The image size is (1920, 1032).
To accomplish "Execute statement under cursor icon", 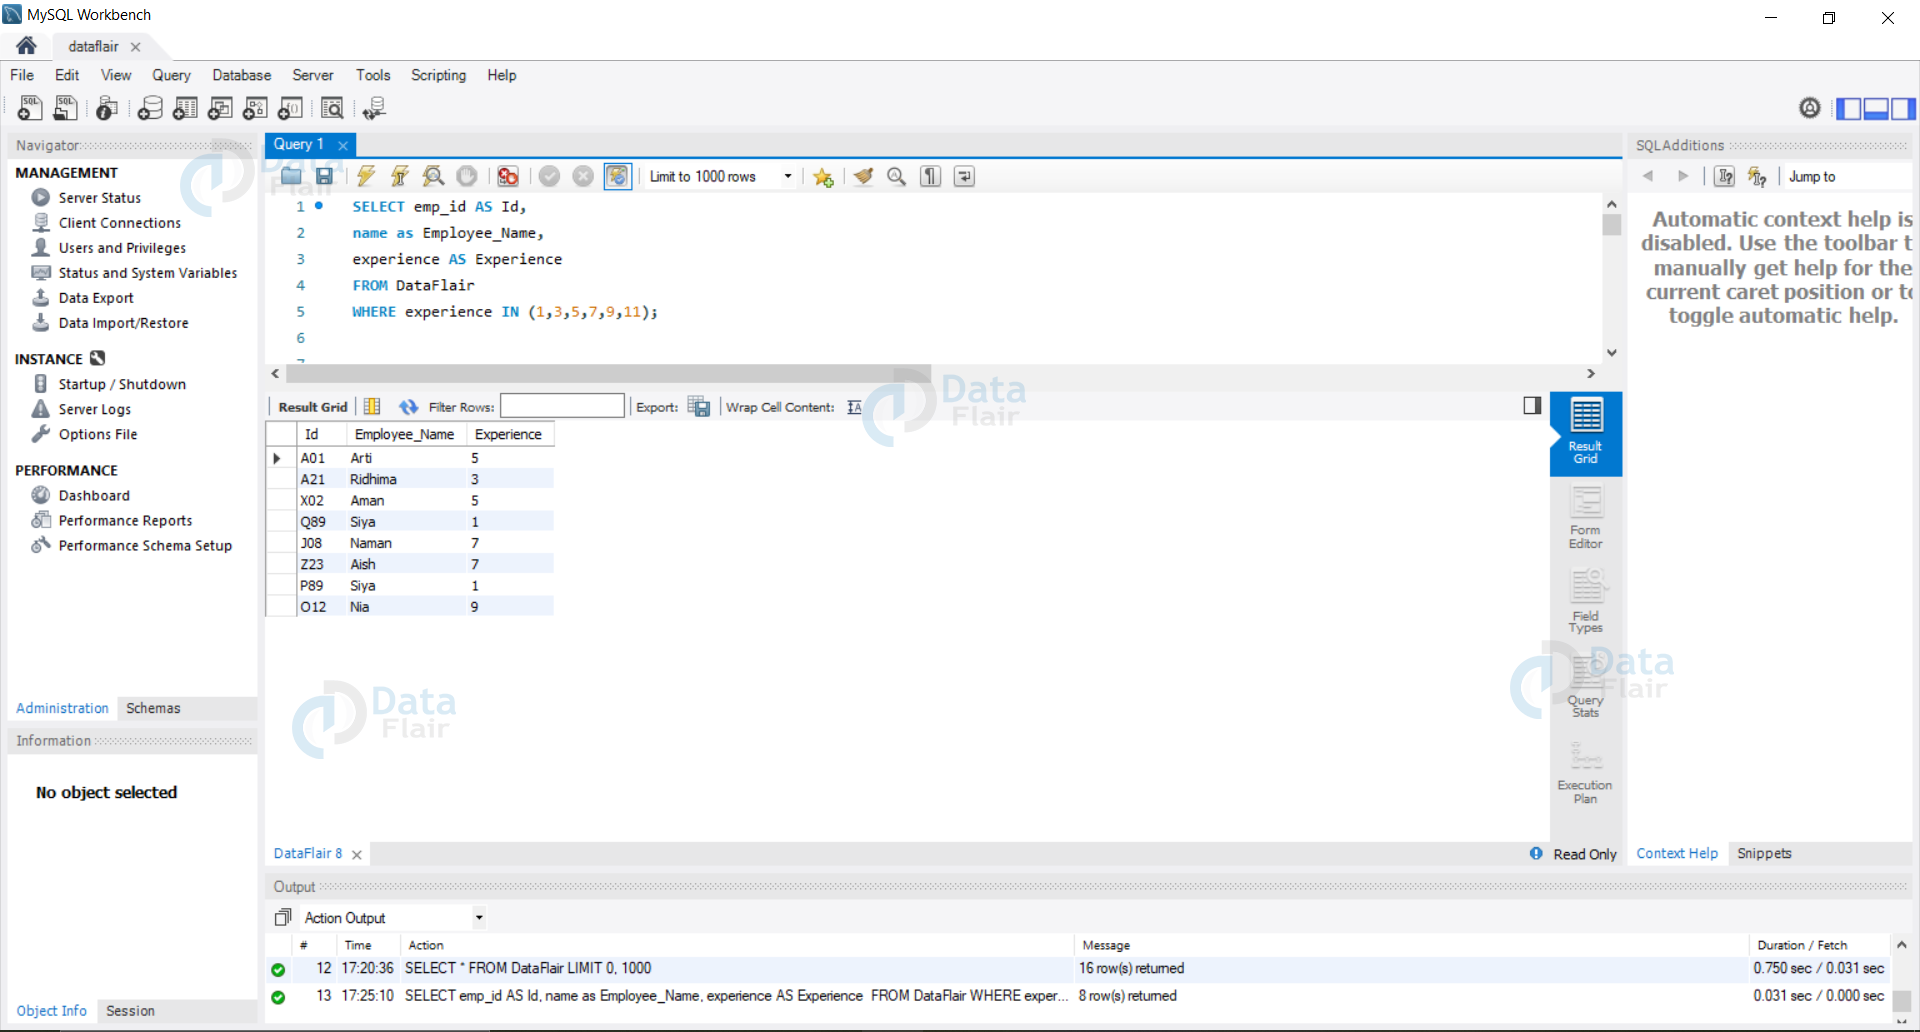I will pos(400,177).
